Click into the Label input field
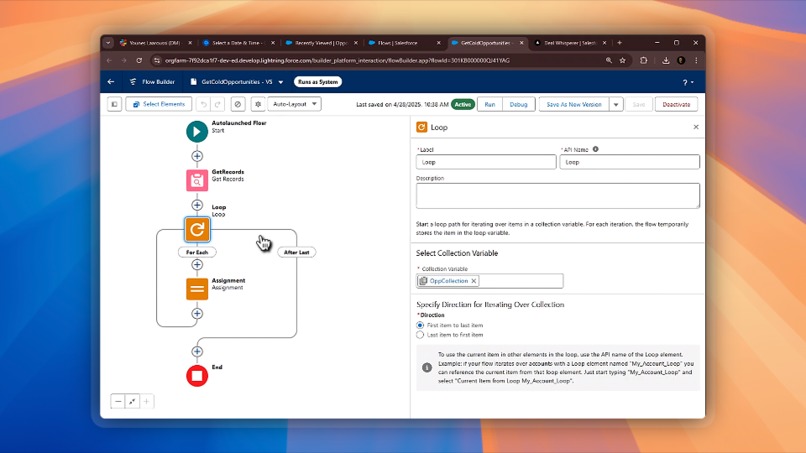The image size is (806, 453). tap(486, 162)
